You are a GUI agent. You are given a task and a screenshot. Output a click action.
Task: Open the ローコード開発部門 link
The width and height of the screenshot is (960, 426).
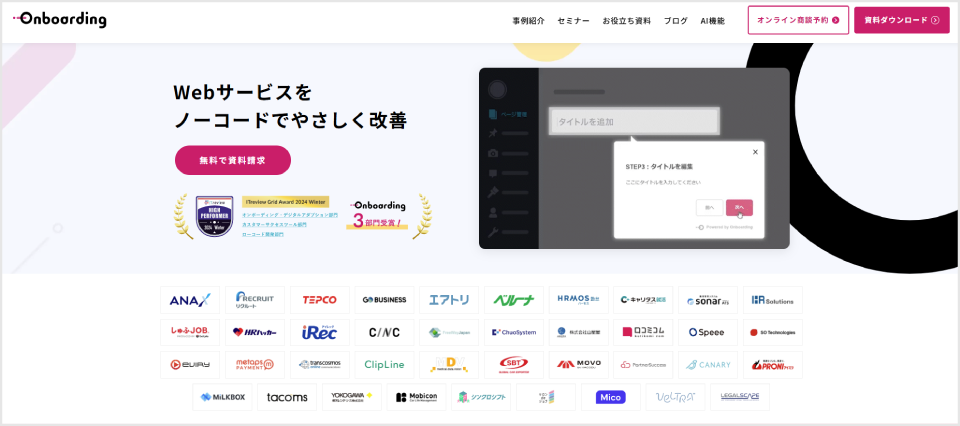263,234
